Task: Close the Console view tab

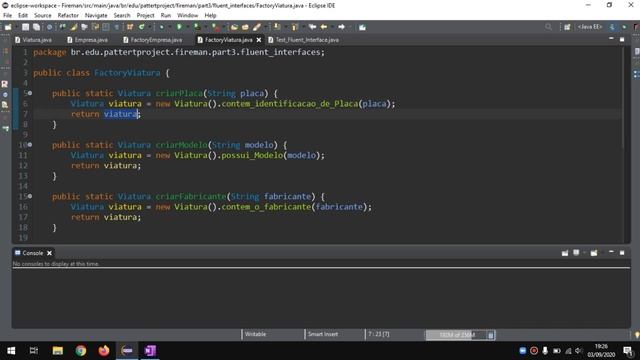Action: point(49,253)
